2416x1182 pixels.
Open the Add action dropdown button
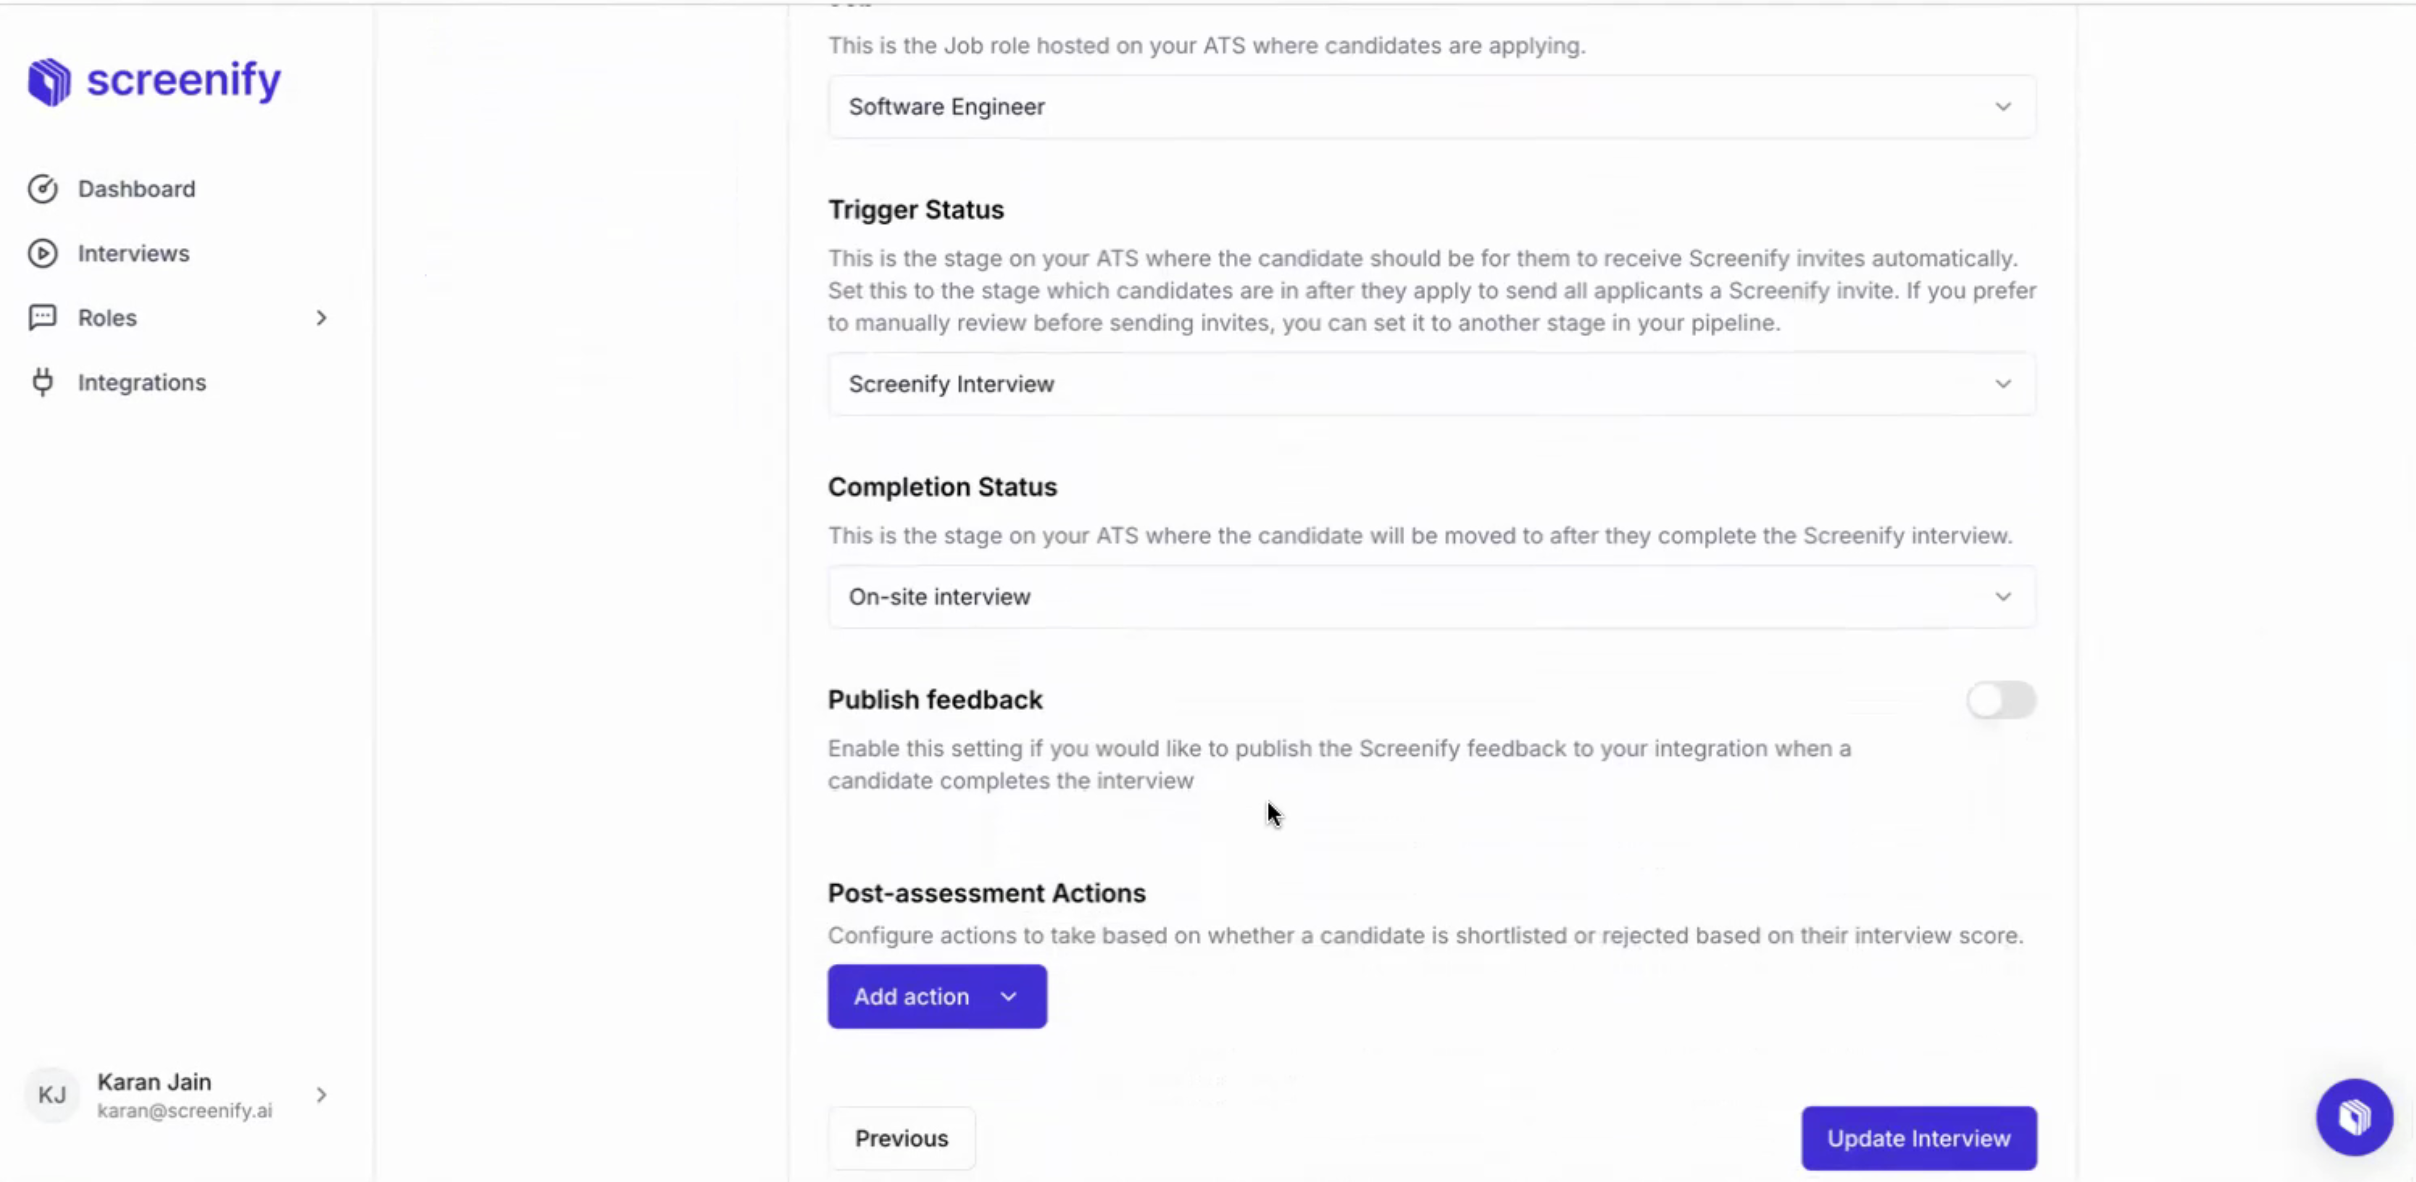[x=937, y=996]
